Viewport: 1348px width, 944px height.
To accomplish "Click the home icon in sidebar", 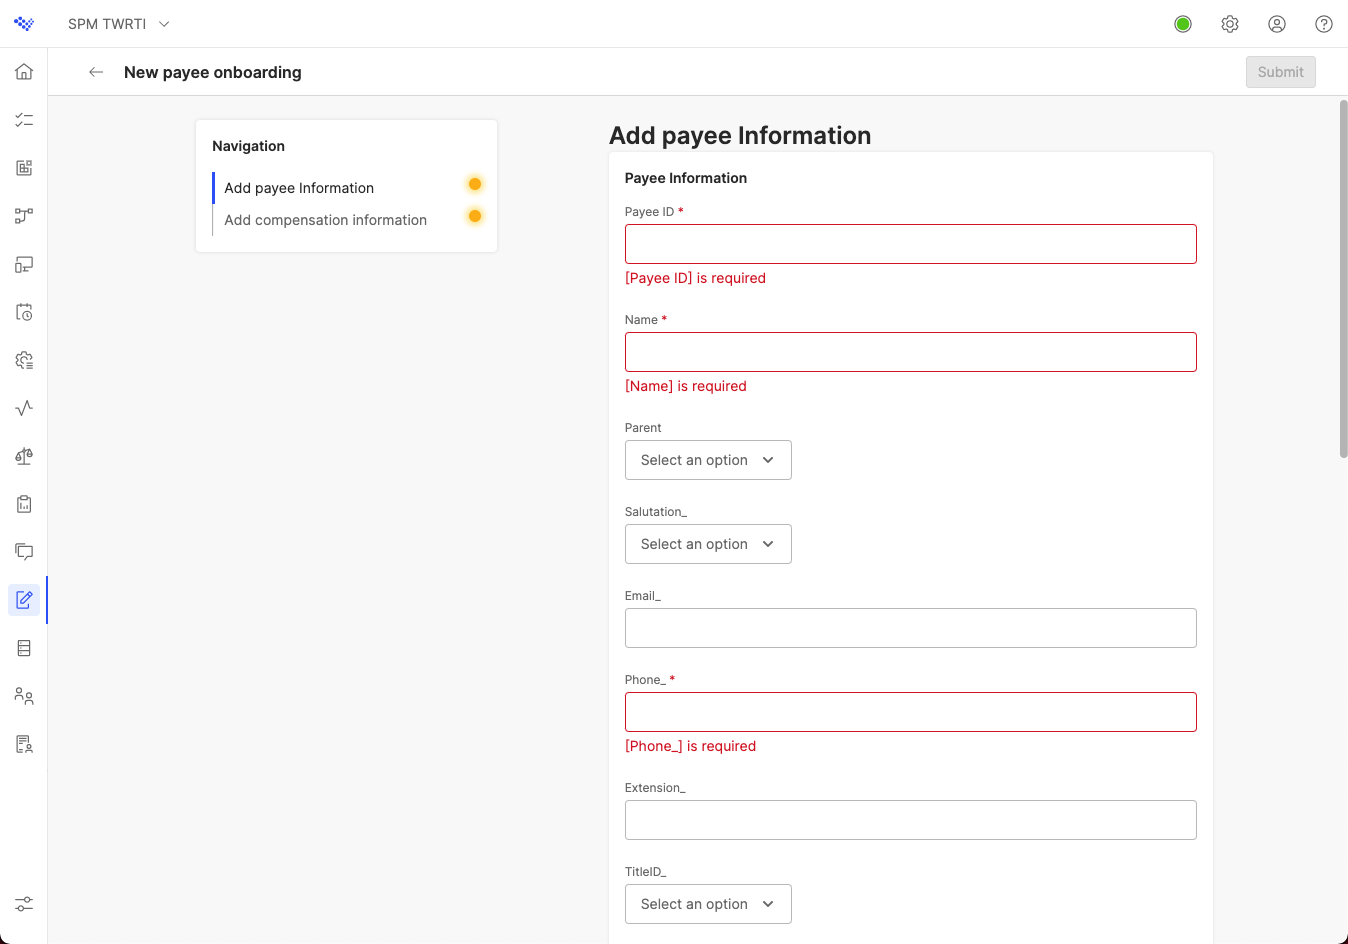I will 24,72.
